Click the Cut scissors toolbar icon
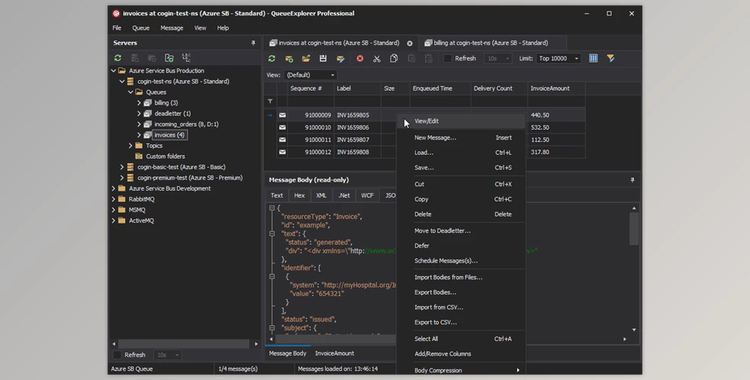The width and height of the screenshot is (750, 380). click(377, 58)
